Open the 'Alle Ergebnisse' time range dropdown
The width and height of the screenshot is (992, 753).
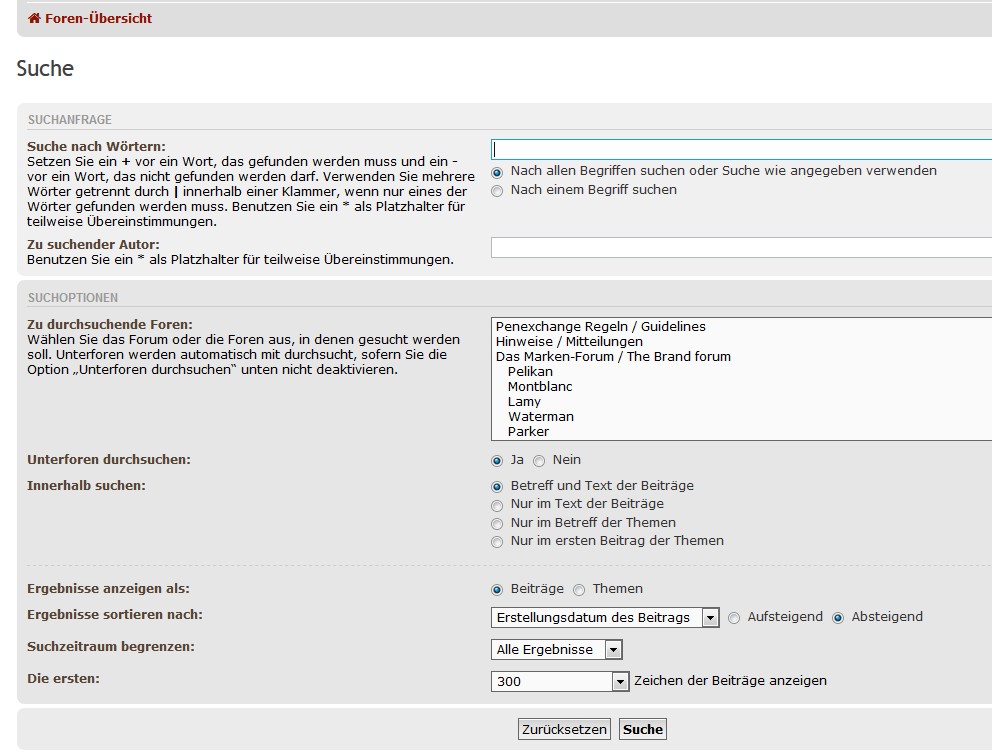[557, 649]
